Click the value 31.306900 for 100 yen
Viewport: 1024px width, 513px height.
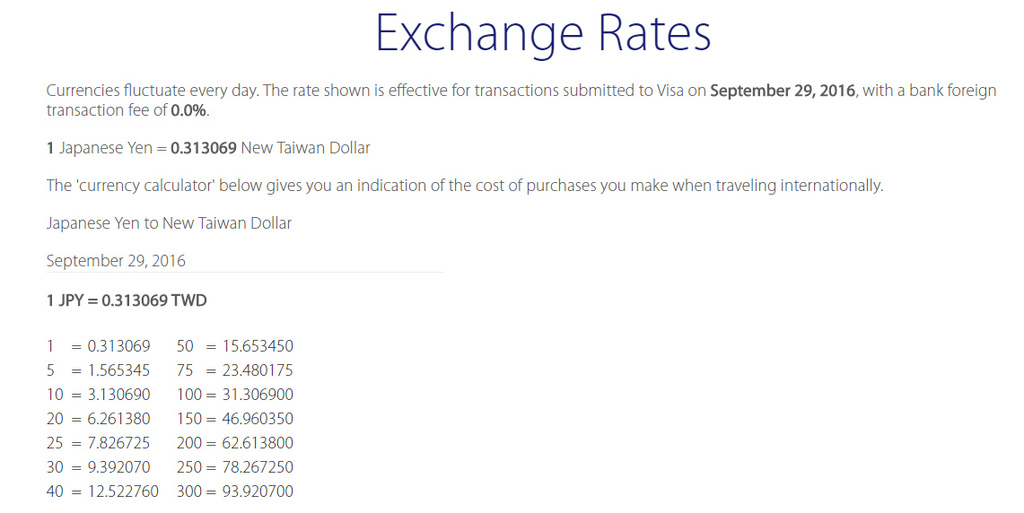[x=258, y=394]
